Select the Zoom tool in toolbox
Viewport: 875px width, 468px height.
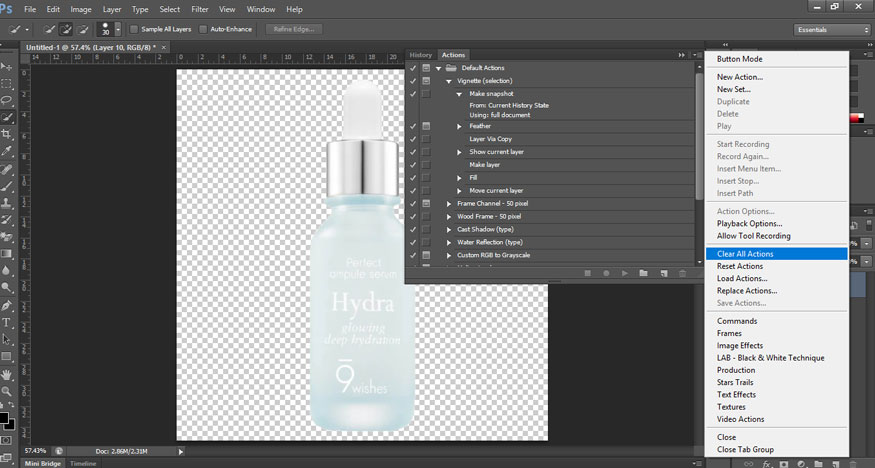click(6, 391)
